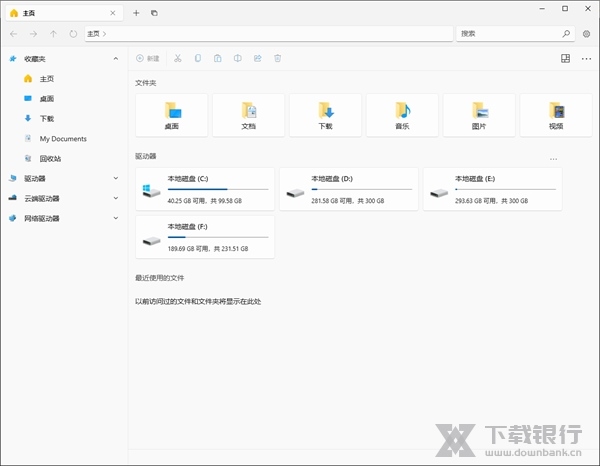Click text '40.25 GB 可用, 共 99.58 GB'
The width and height of the screenshot is (600, 466).
(x=205, y=201)
